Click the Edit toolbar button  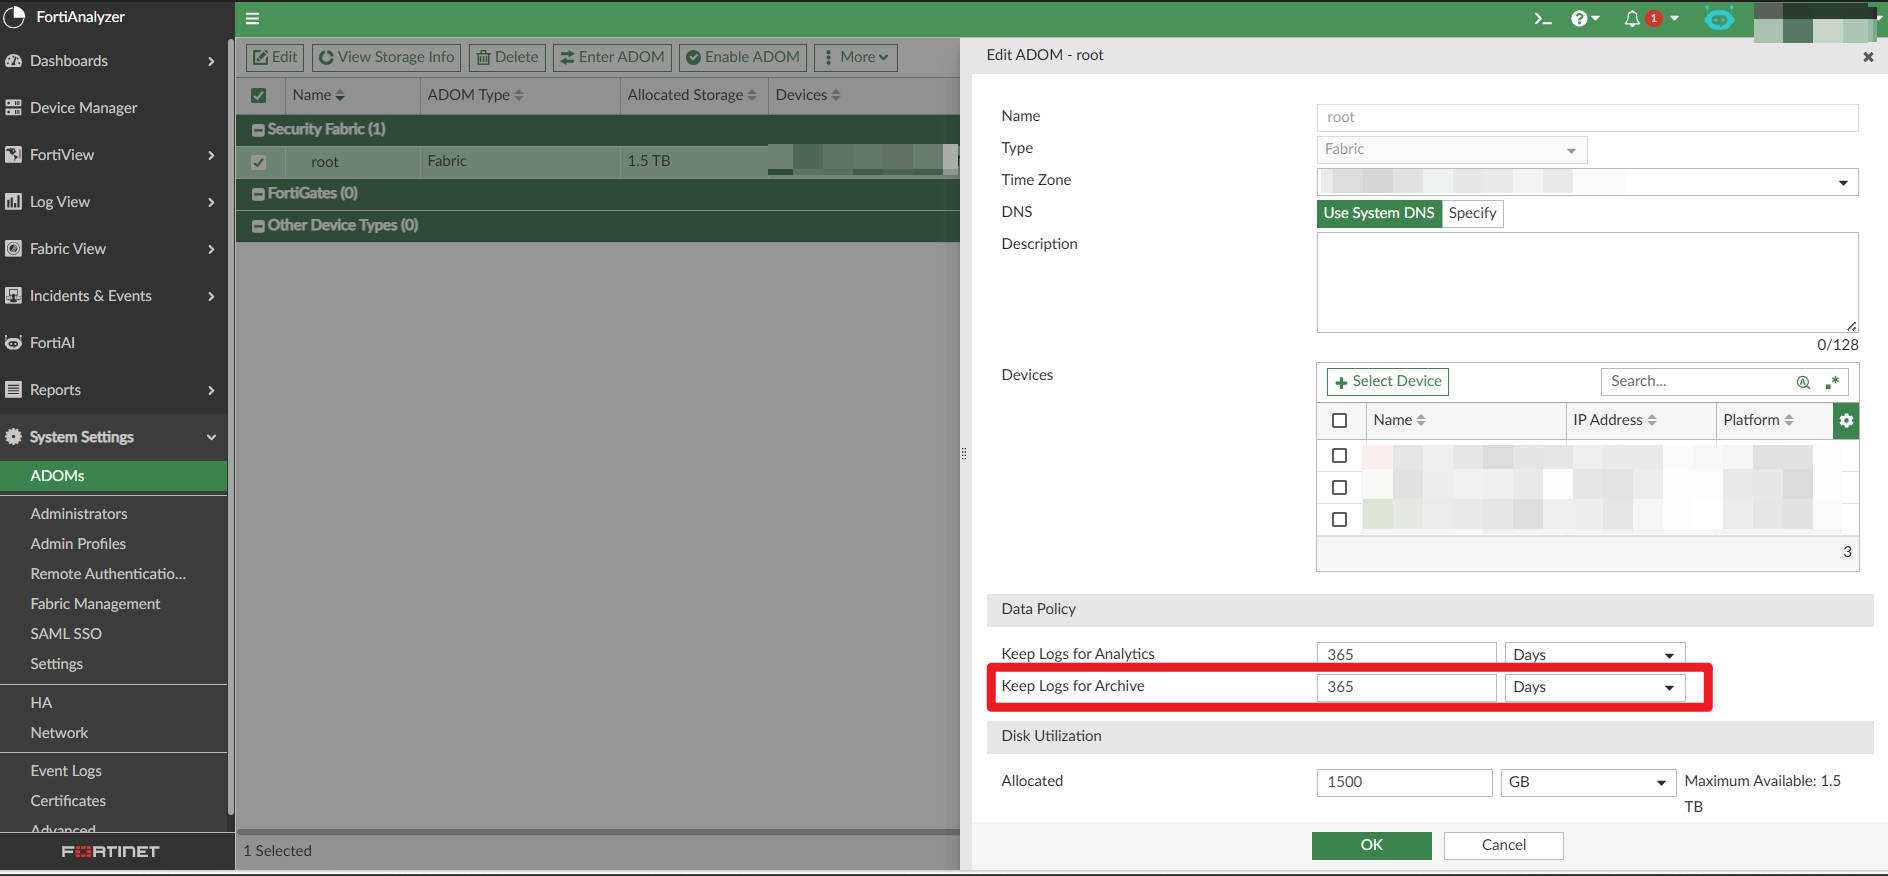coord(274,58)
